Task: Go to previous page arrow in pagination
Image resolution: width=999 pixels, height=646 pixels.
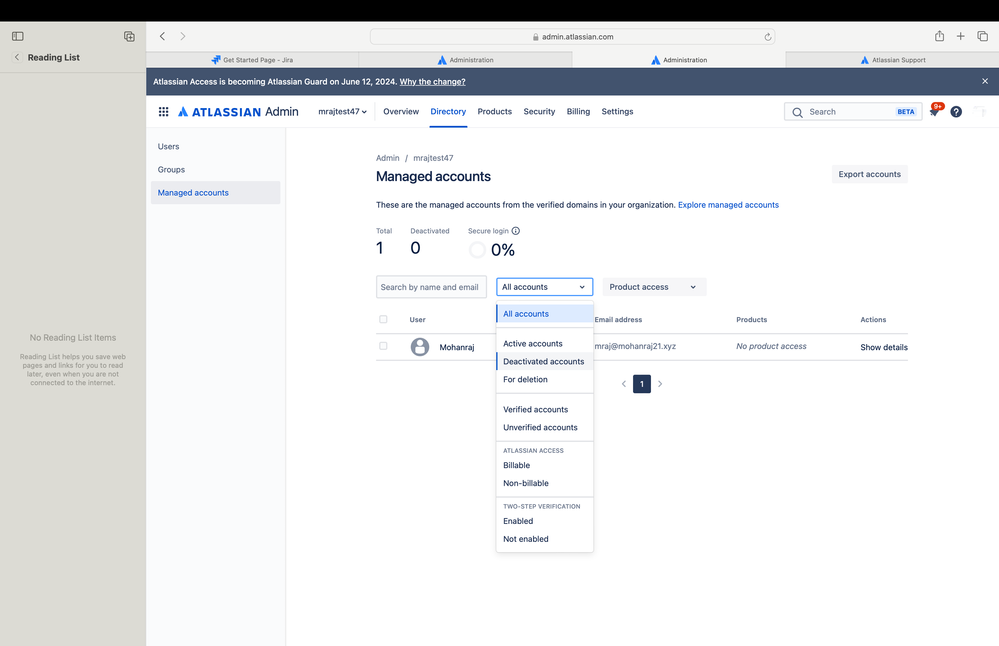Action: pos(624,384)
